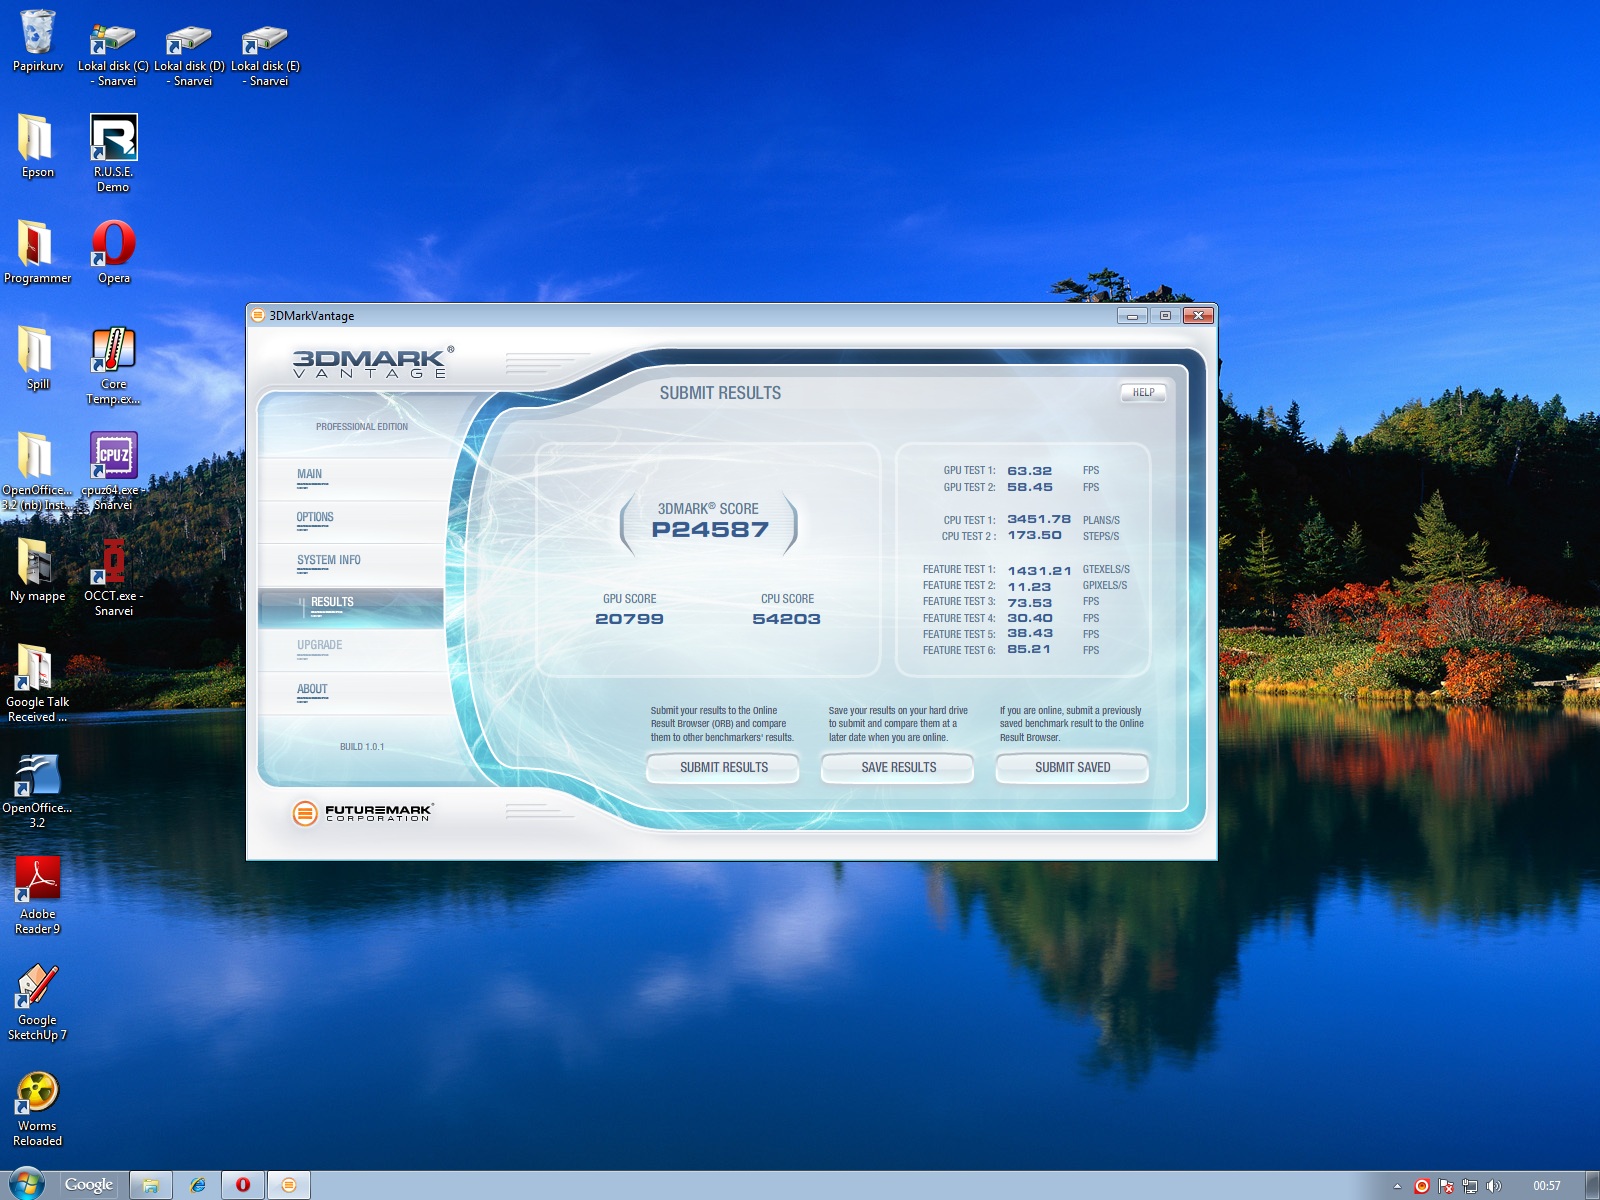Launch the OCCT.exe shortcut
The height and width of the screenshot is (1200, 1600).
click(x=113, y=577)
